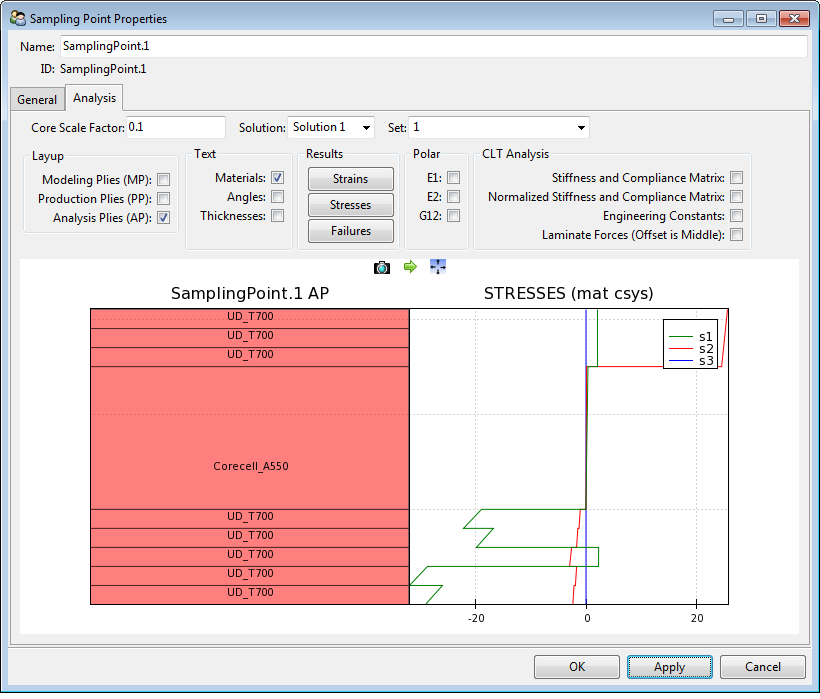Open the Set dropdown

pyautogui.click(x=498, y=128)
